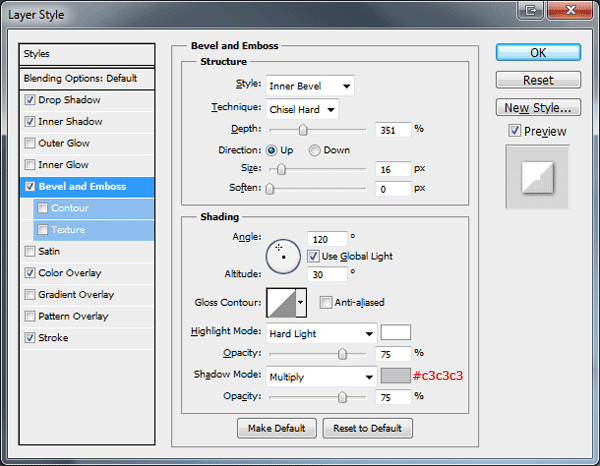Click the Angle field showing 120

328,239
